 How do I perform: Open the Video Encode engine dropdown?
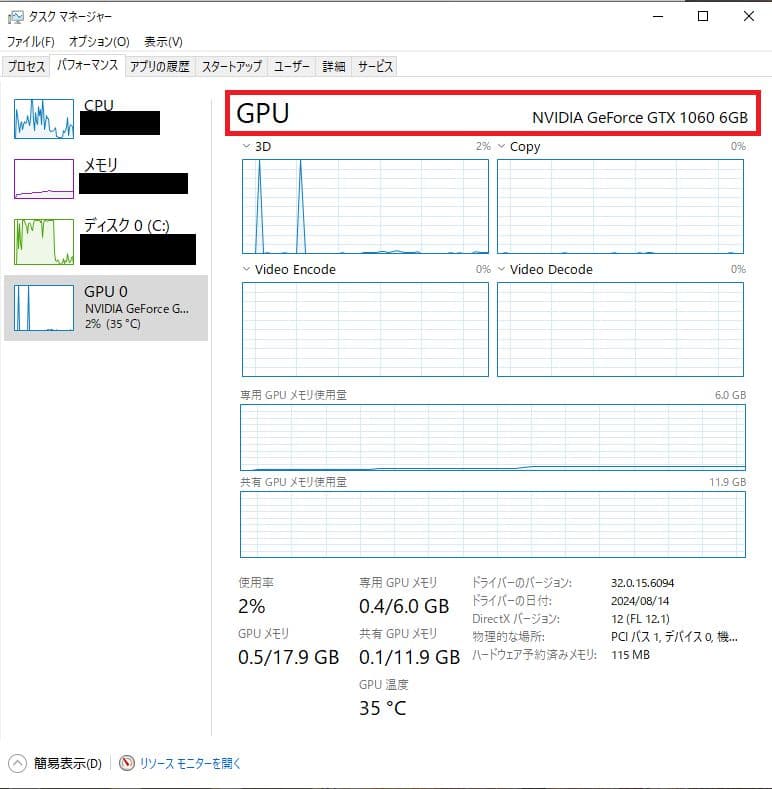tap(246, 269)
